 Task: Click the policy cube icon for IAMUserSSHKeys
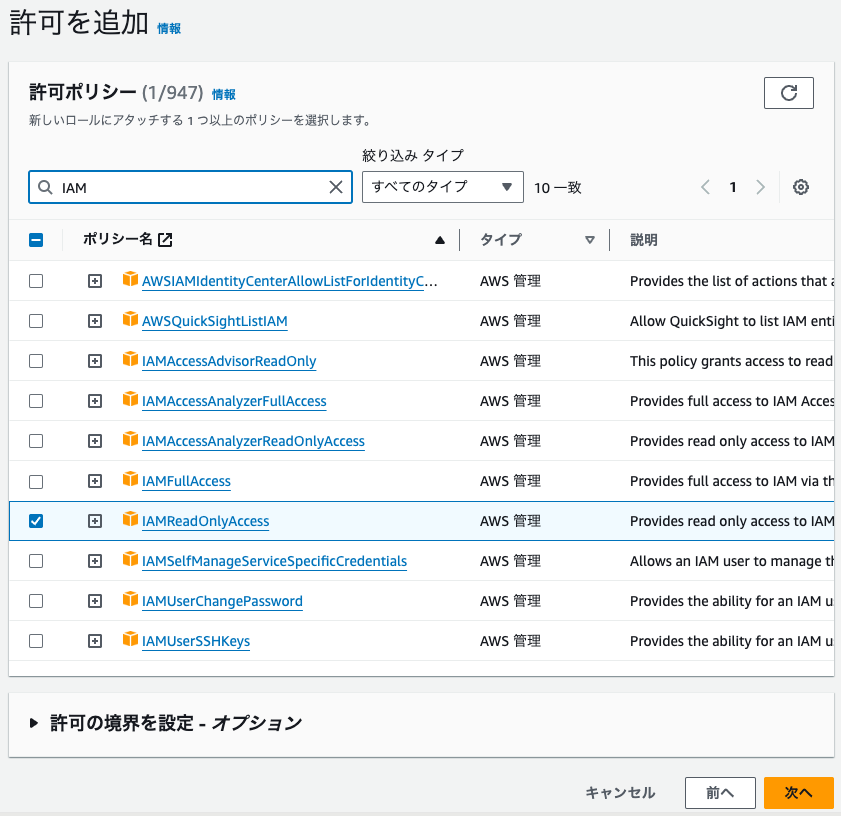coord(130,639)
